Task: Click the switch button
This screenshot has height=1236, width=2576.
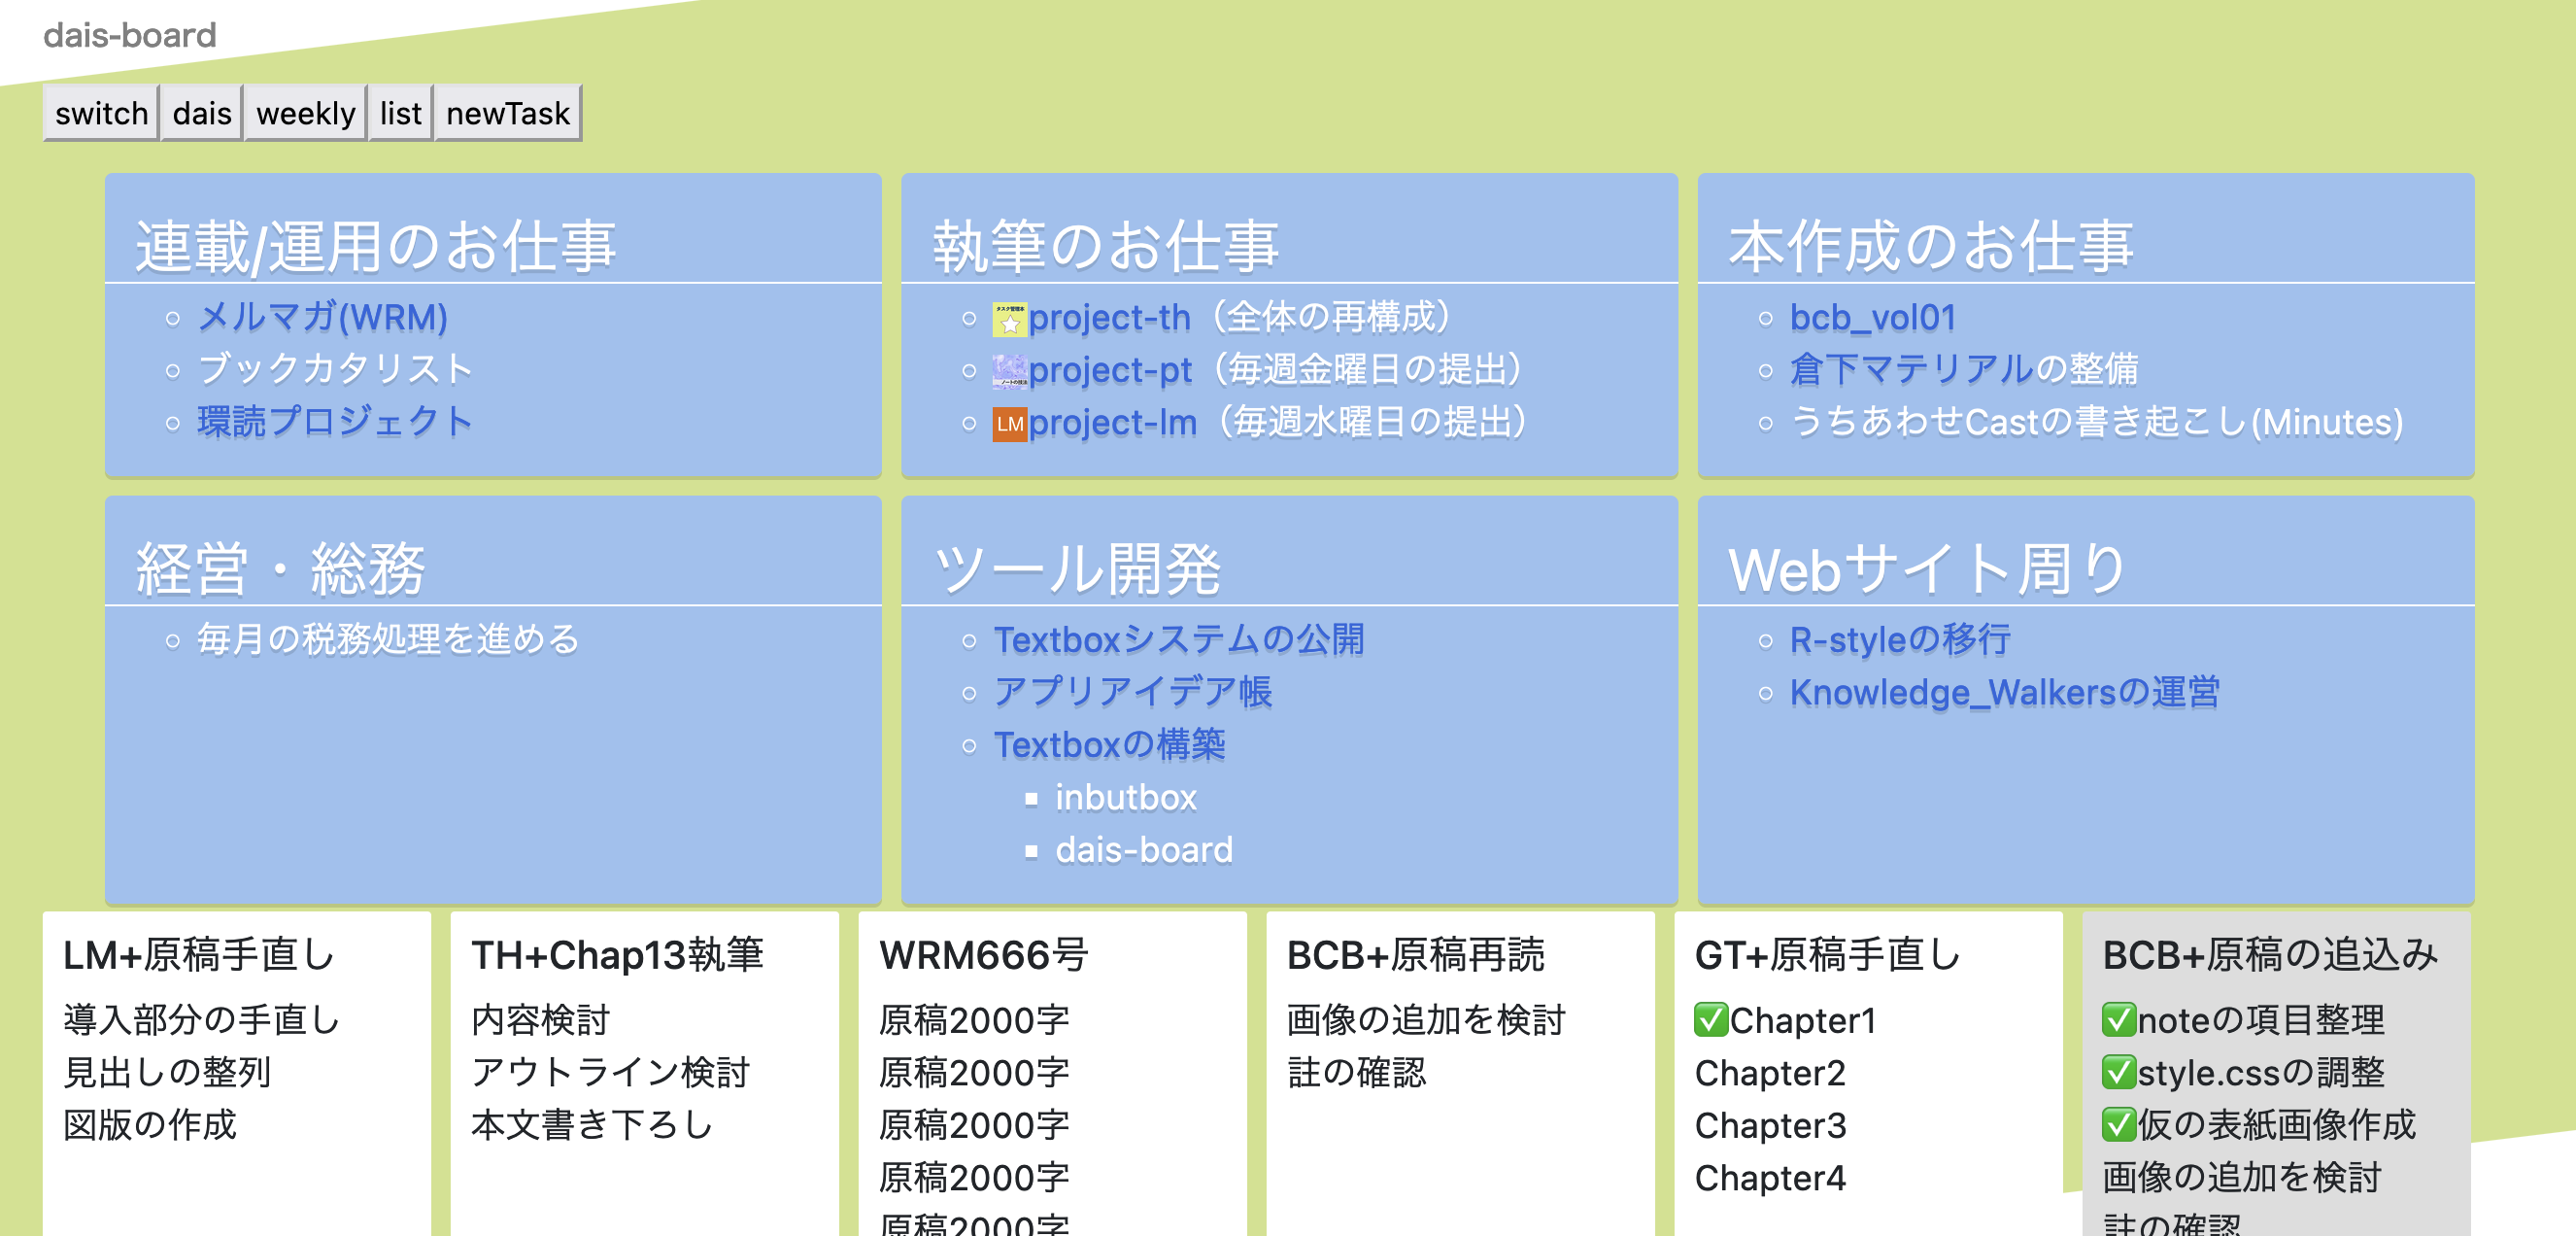Action: [100, 113]
